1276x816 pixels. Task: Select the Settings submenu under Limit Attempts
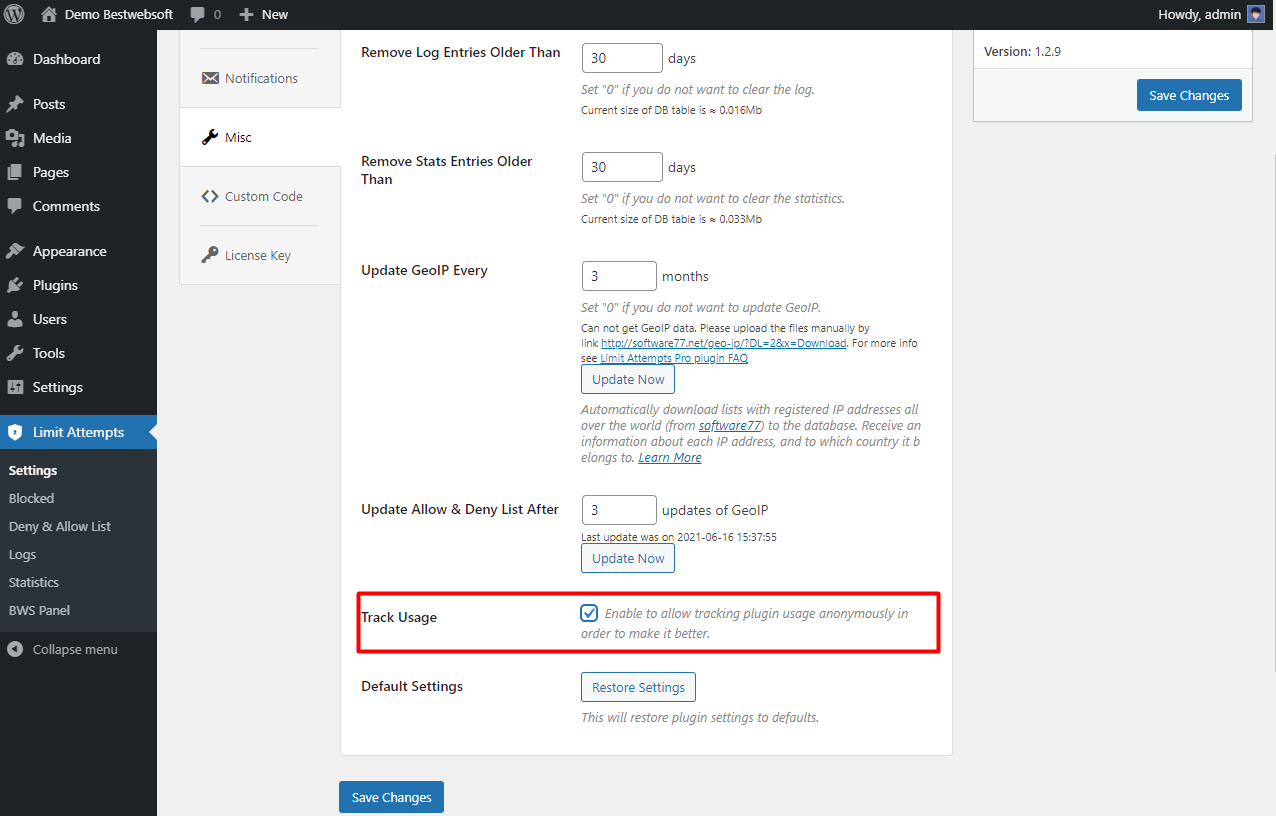[33, 470]
